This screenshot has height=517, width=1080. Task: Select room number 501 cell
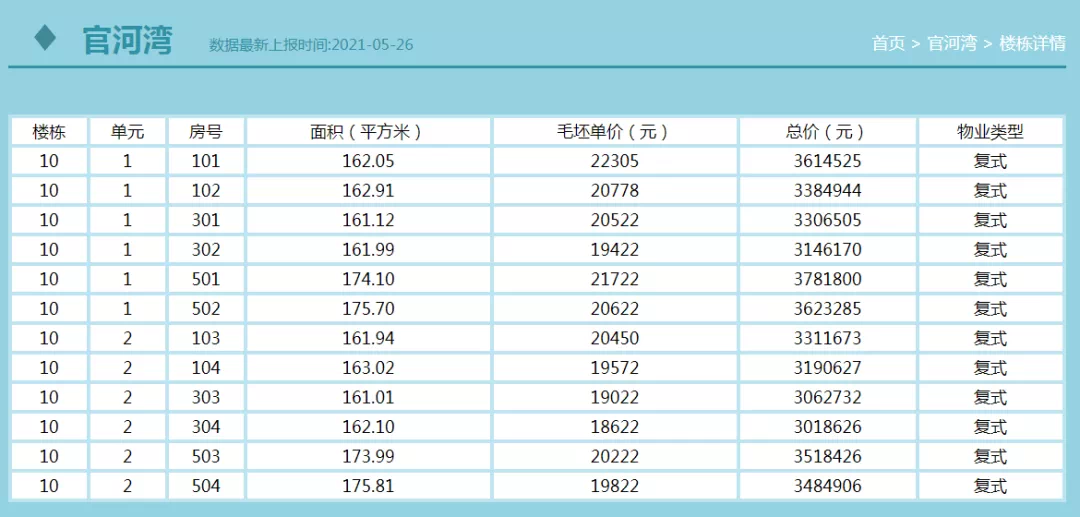coord(206,279)
